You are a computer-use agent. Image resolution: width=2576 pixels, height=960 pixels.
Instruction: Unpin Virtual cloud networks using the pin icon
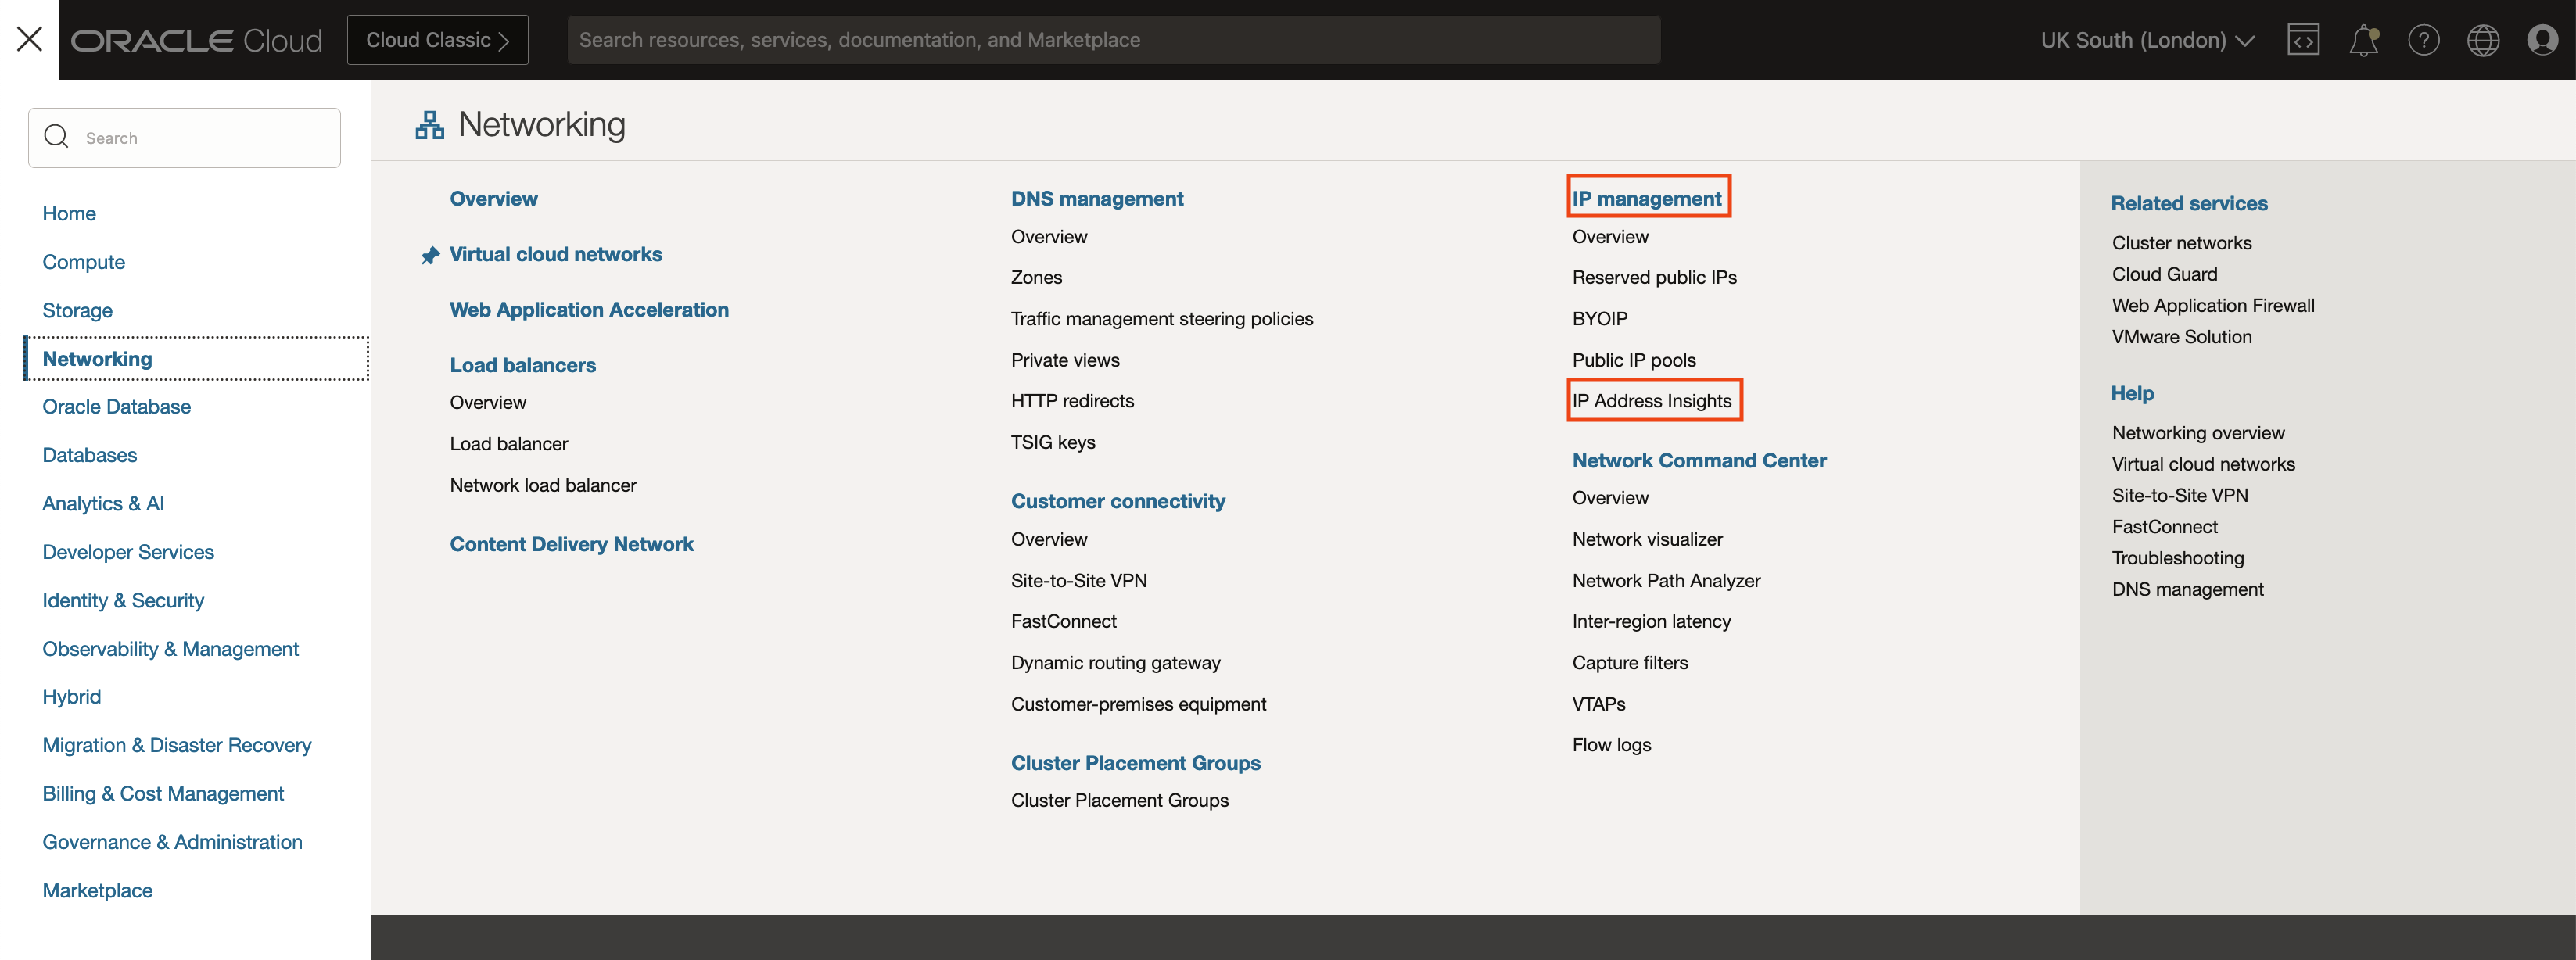pos(430,254)
